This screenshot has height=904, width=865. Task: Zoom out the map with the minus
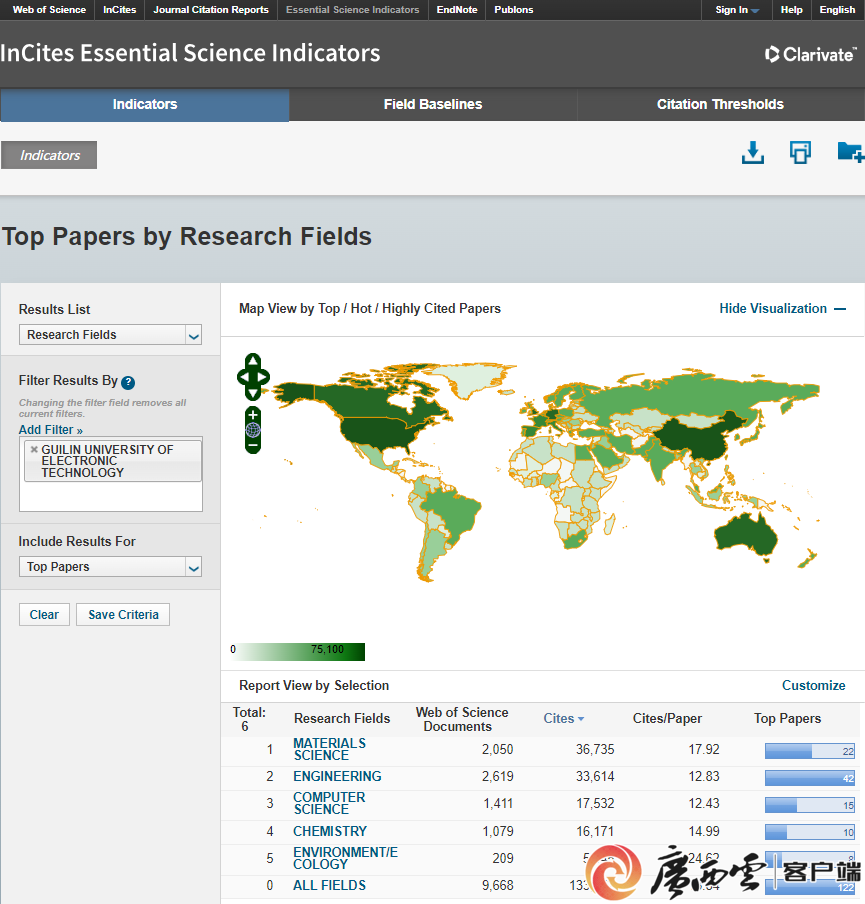tap(253, 445)
